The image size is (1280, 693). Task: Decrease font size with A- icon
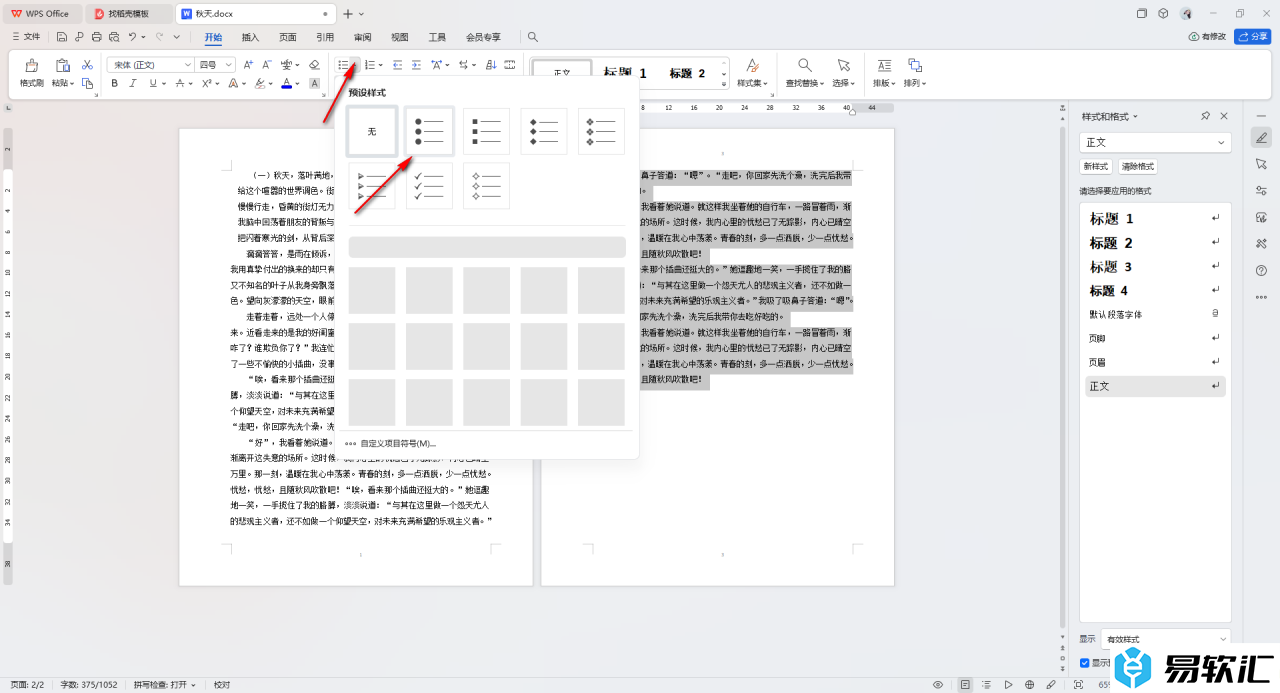(x=268, y=64)
